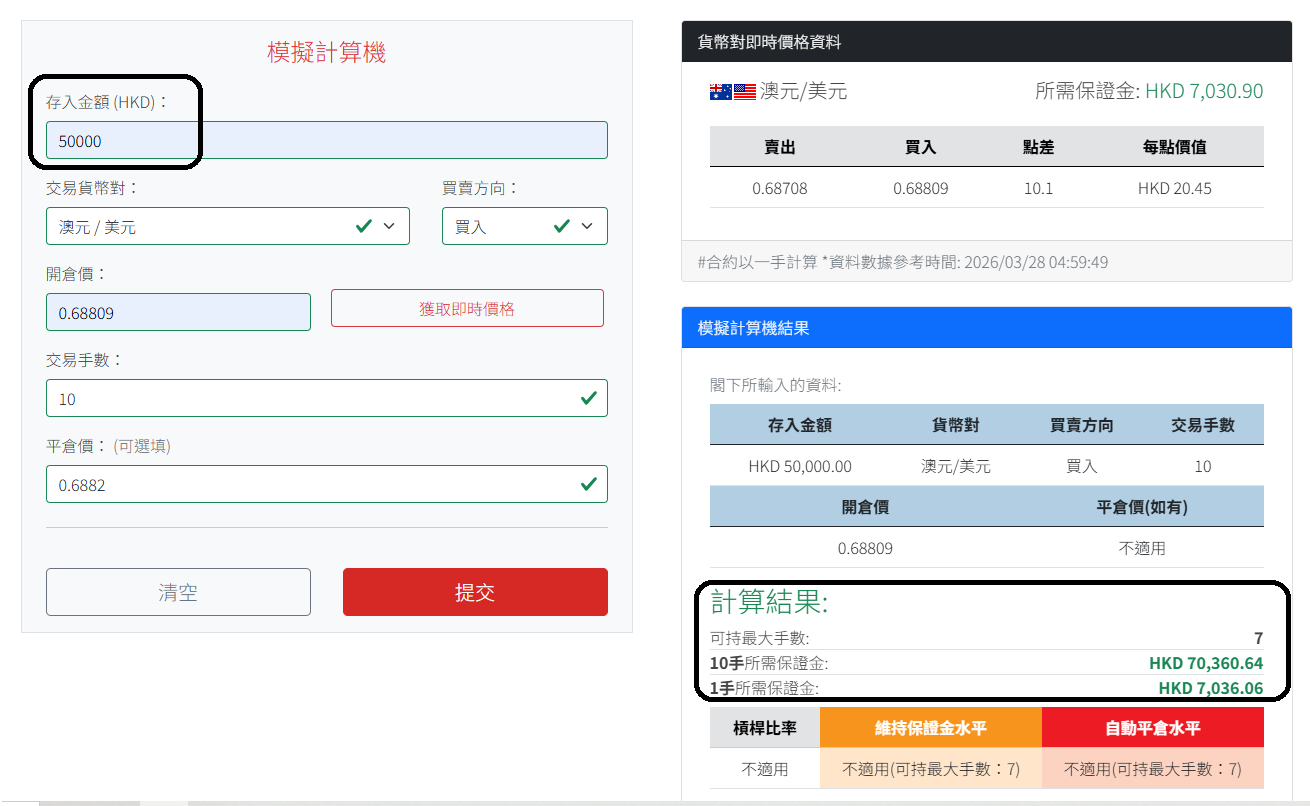Click the 不適用 closing price cell
Image resolution: width=1310 pixels, height=806 pixels.
(x=1142, y=548)
